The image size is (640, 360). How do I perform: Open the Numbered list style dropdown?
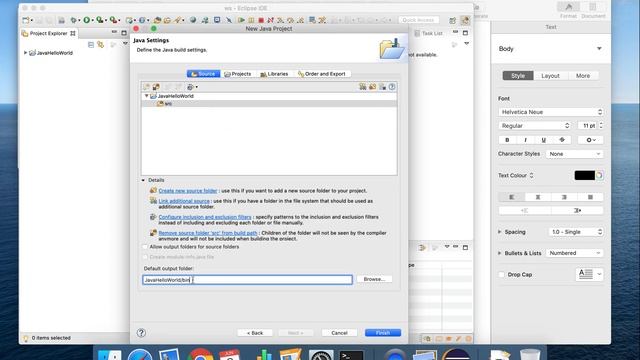click(574, 253)
